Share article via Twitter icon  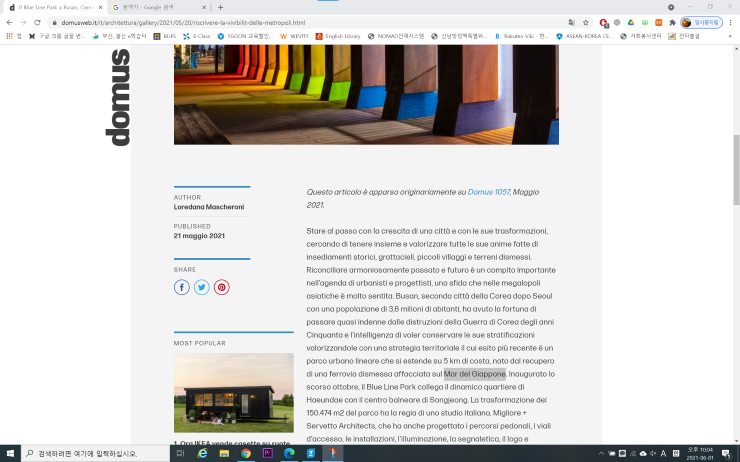click(202, 287)
